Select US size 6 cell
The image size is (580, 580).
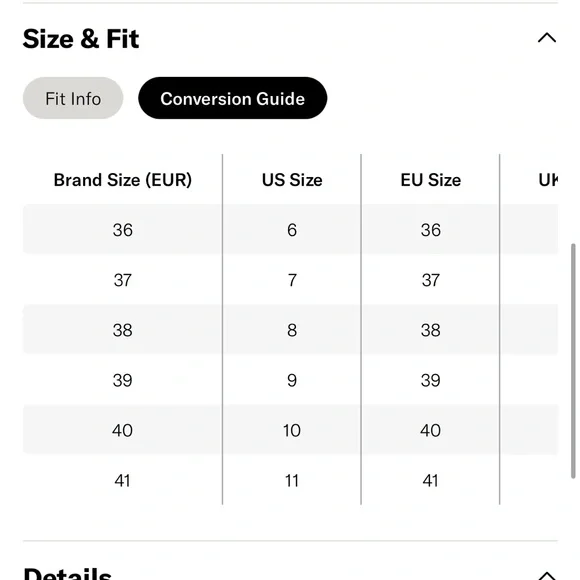tap(292, 230)
